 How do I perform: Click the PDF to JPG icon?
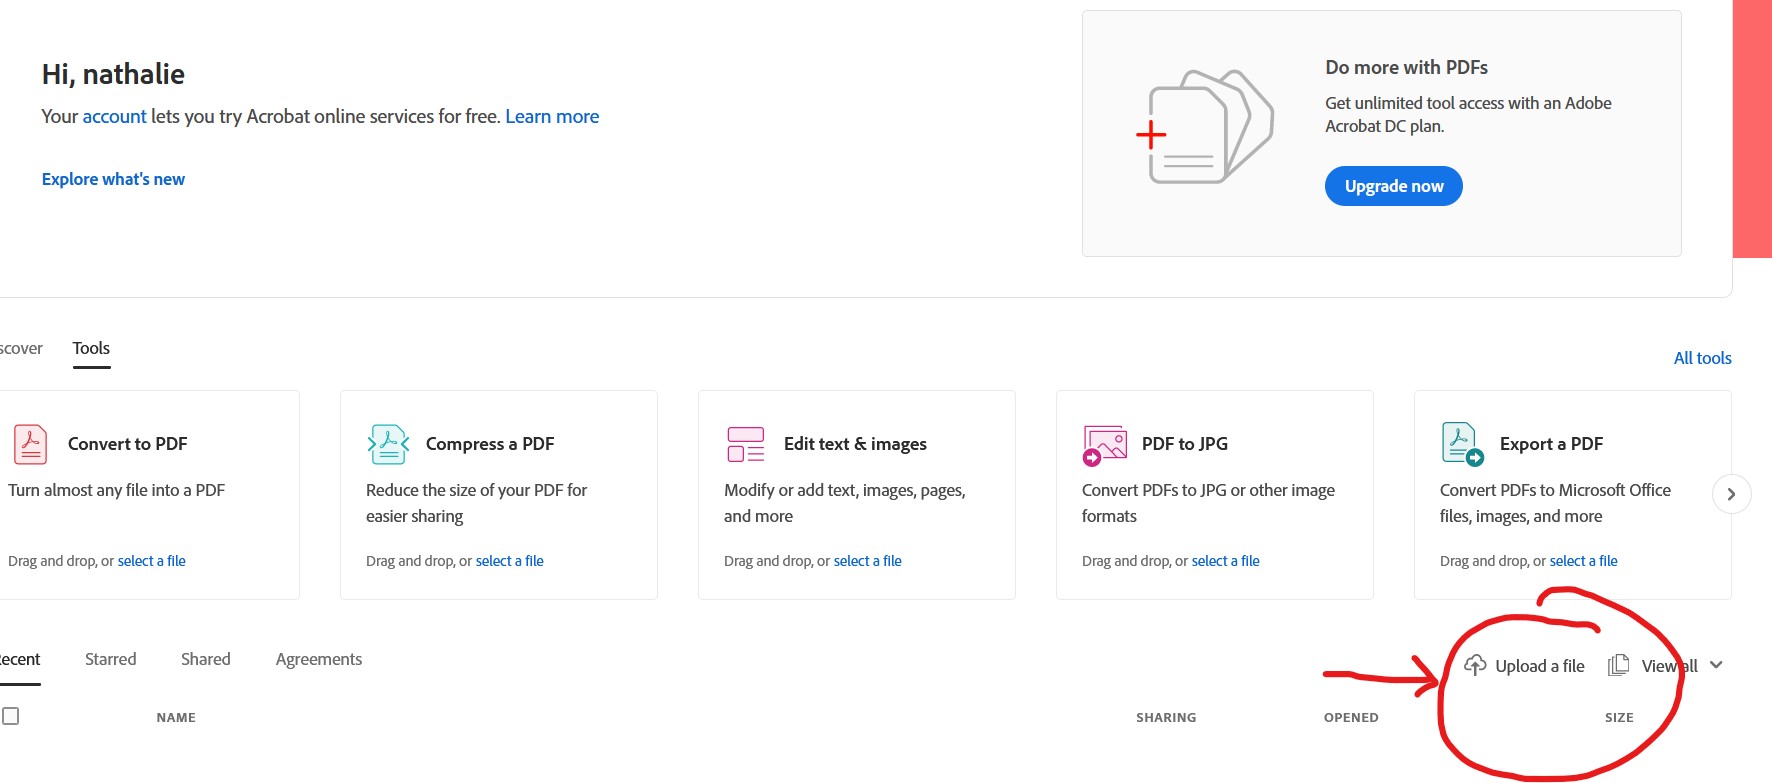[1104, 445]
